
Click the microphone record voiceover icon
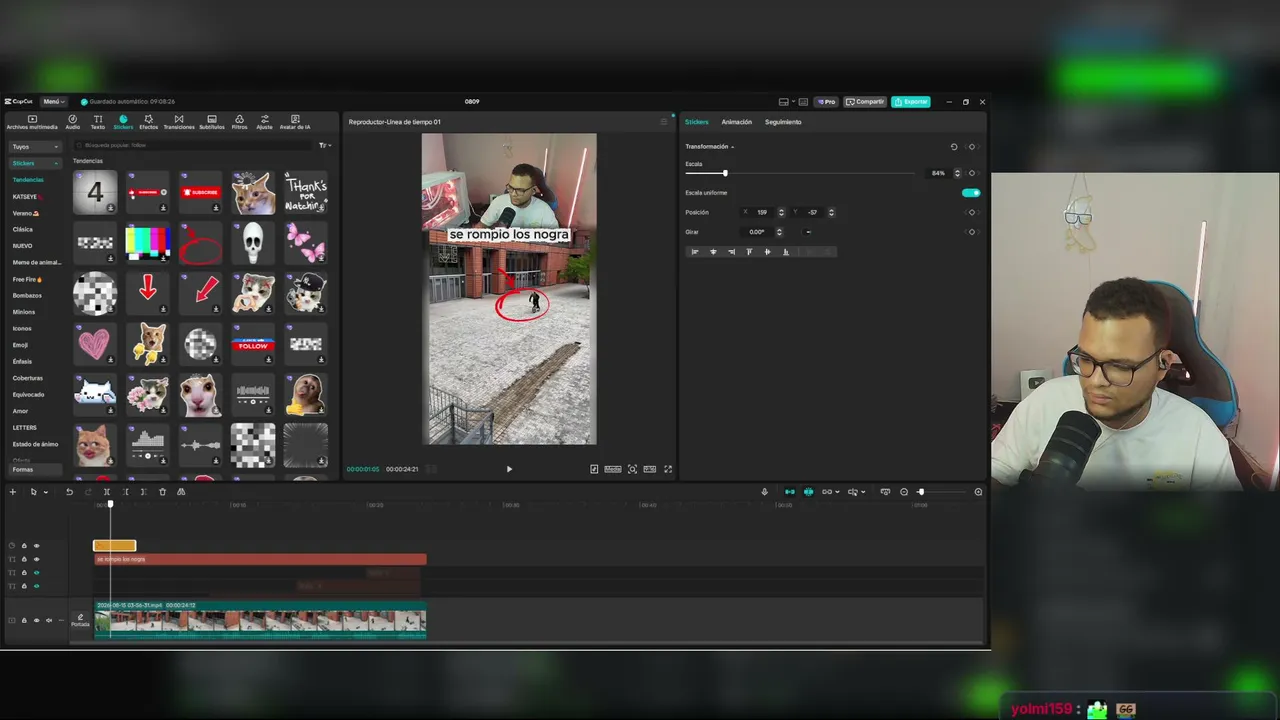click(x=765, y=492)
